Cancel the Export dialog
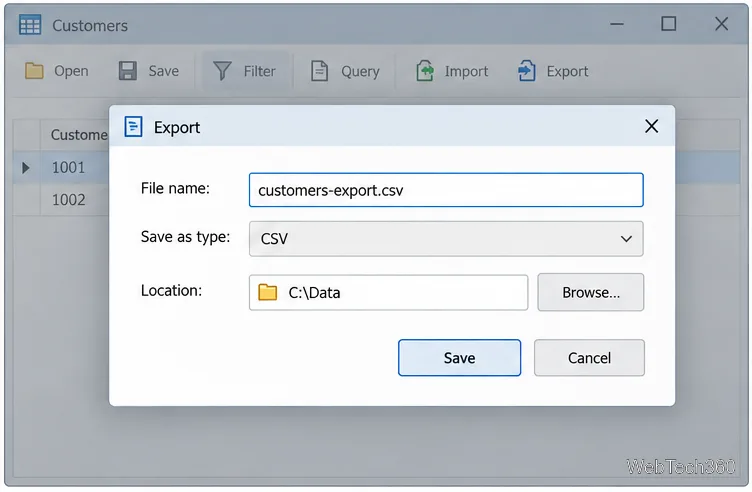This screenshot has height=492, width=752. (589, 358)
